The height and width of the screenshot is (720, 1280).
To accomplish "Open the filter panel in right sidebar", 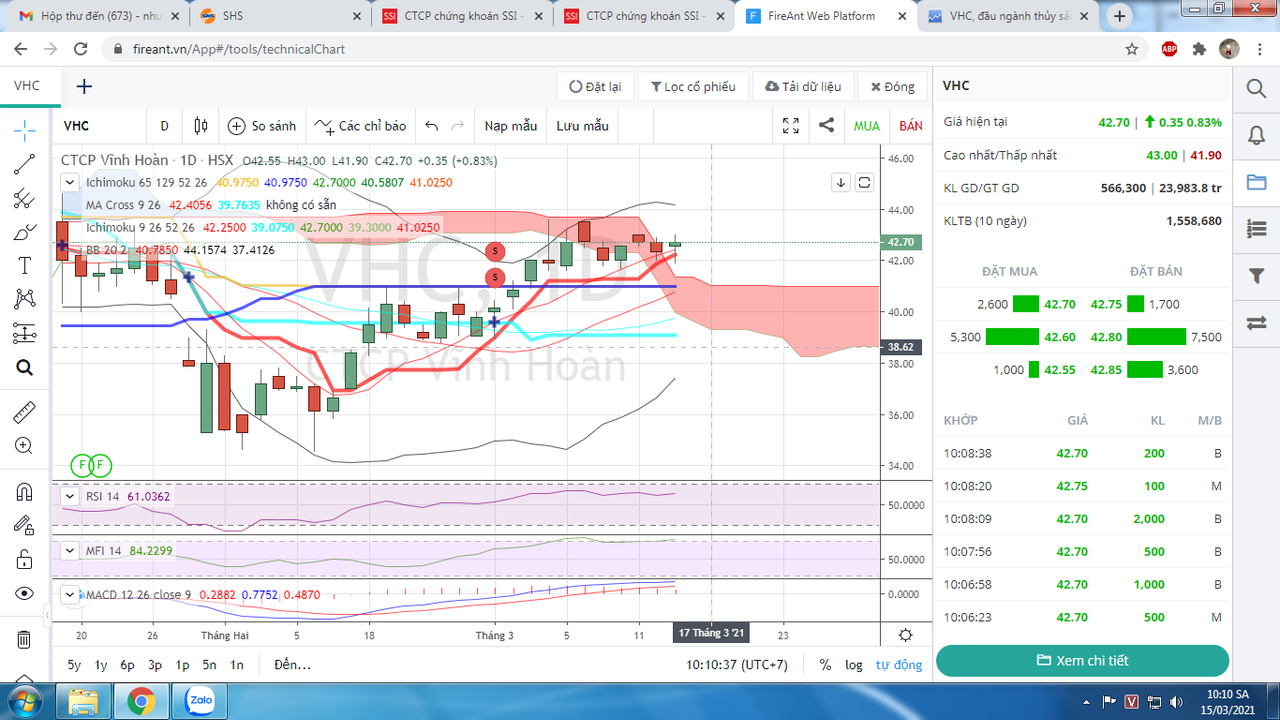I will click(x=1257, y=276).
